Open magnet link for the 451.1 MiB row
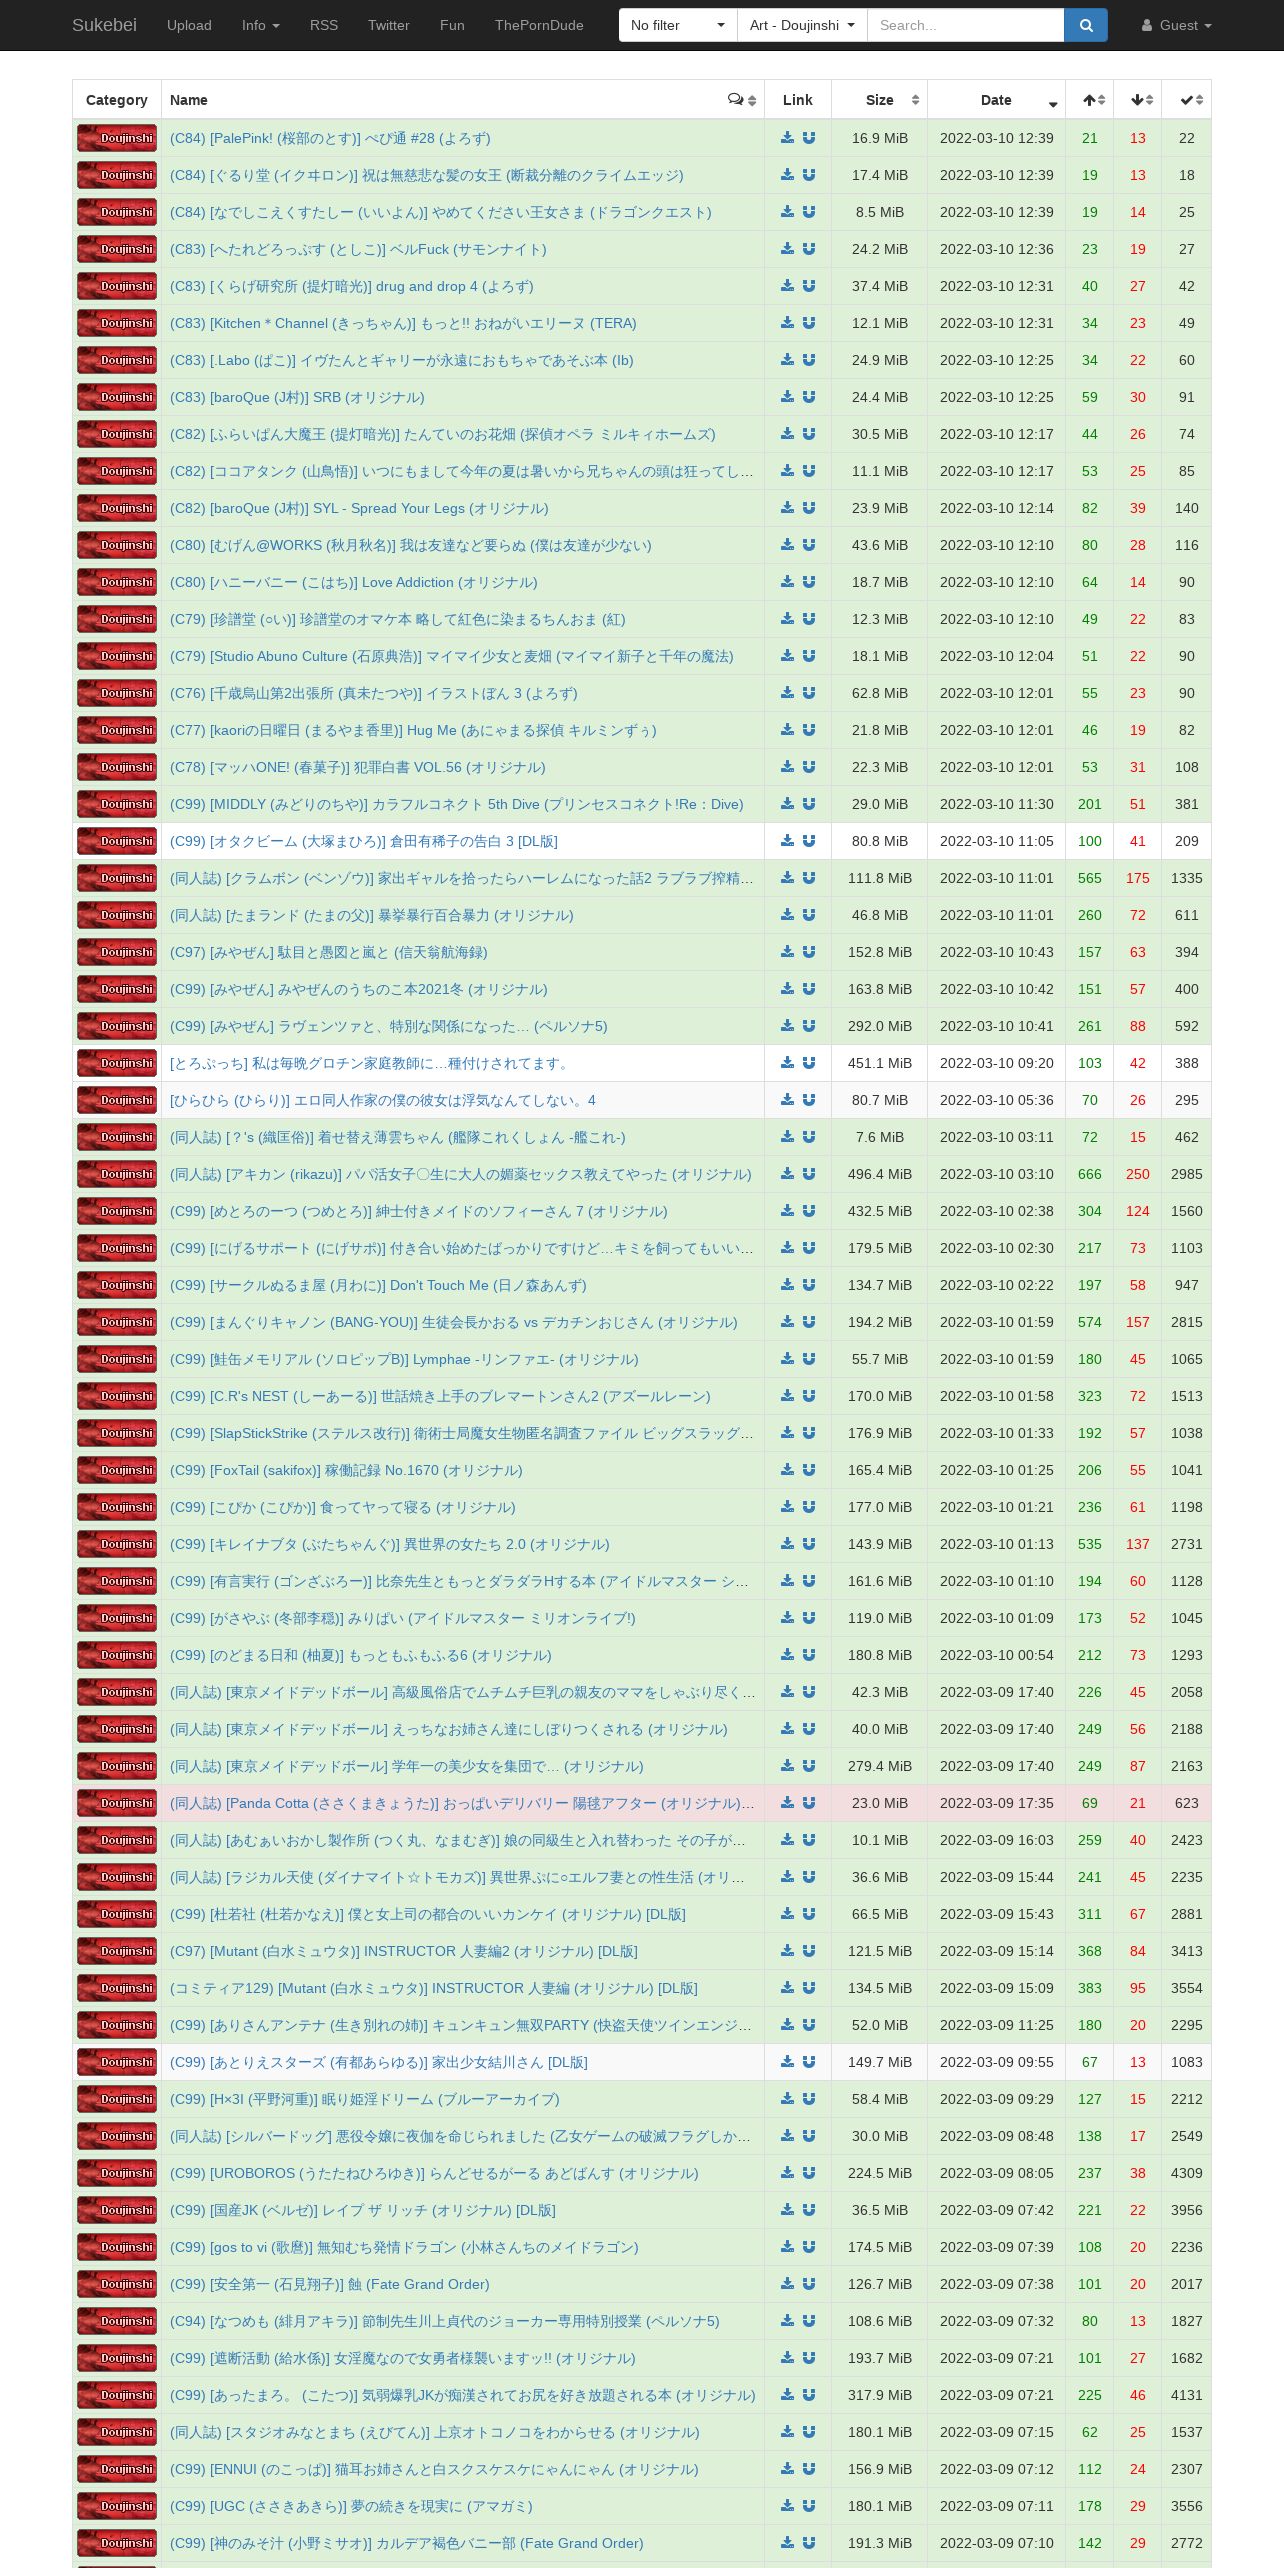 pyautogui.click(x=809, y=1063)
